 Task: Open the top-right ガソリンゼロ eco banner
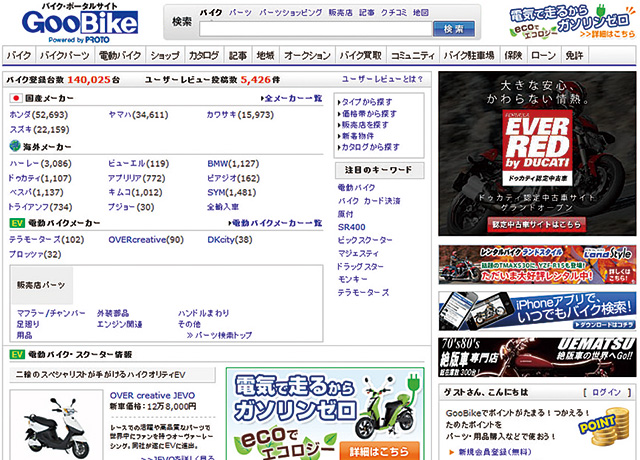[572, 21]
